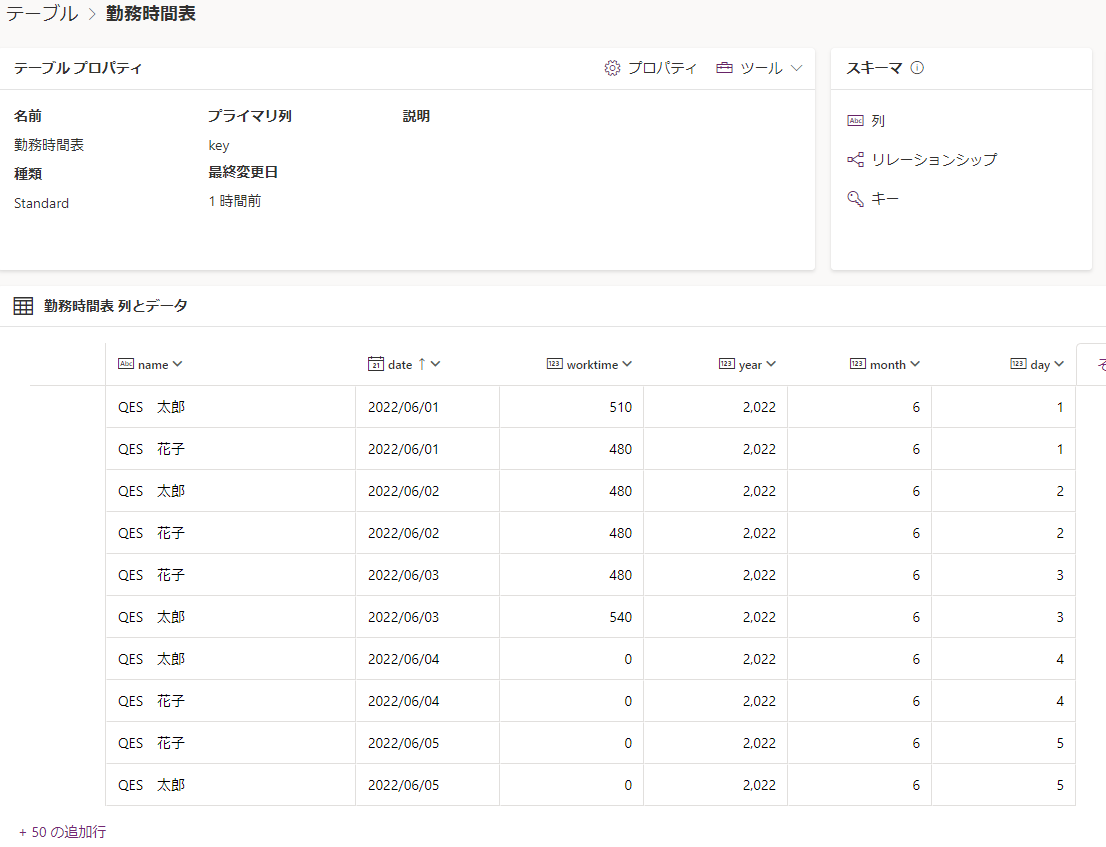
Task: Expand the ツール dropdown chevron
Action: pos(797,68)
